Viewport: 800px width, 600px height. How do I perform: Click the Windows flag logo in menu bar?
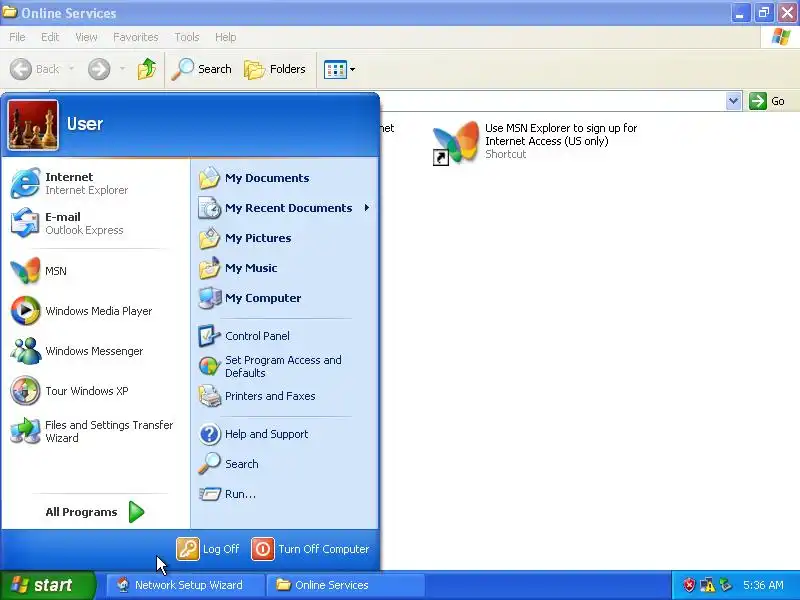point(781,37)
